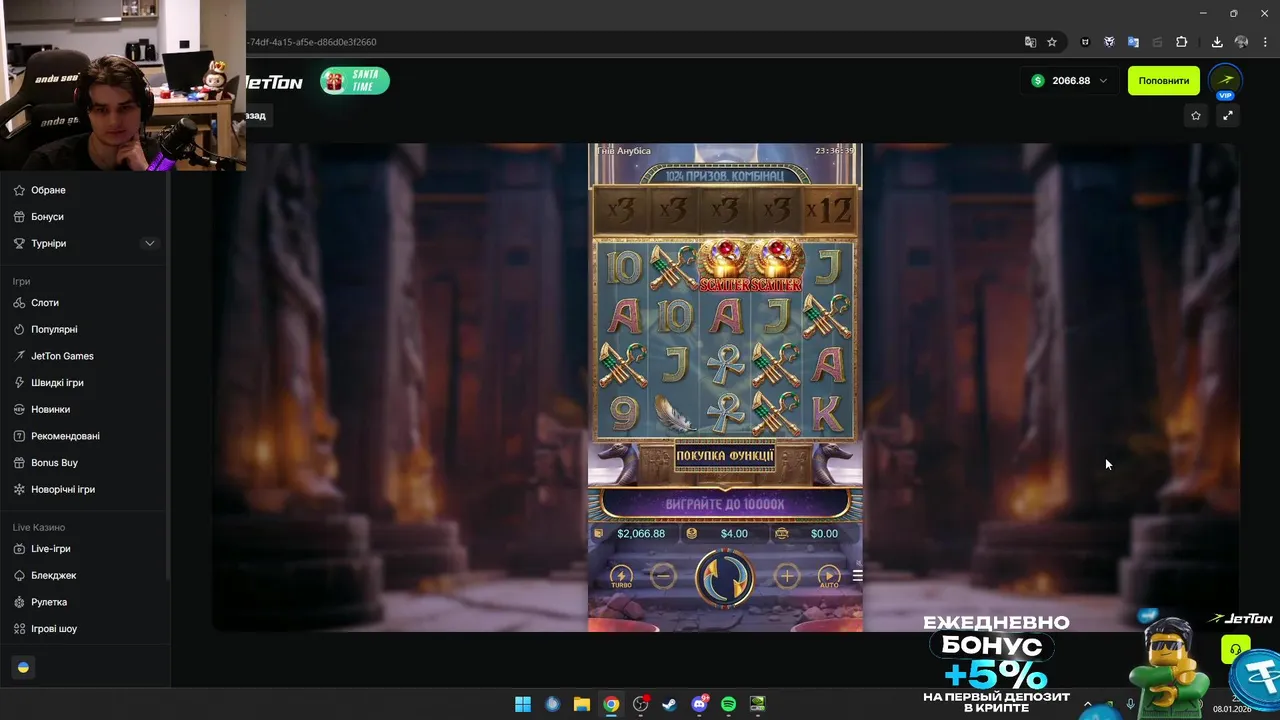Open the Santa Time promo badge
Viewport: 1280px width, 720px height.
click(x=355, y=81)
